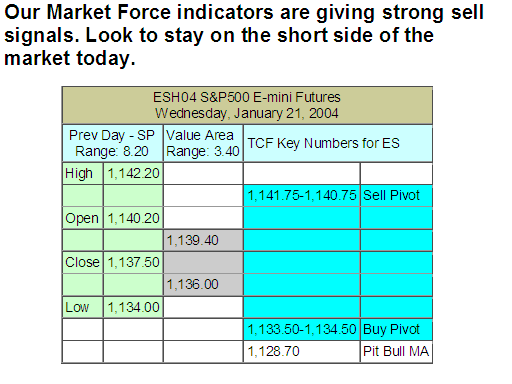Viewport: 512px width, 384px height.
Task: Click the High label cell
Action: click(83, 173)
